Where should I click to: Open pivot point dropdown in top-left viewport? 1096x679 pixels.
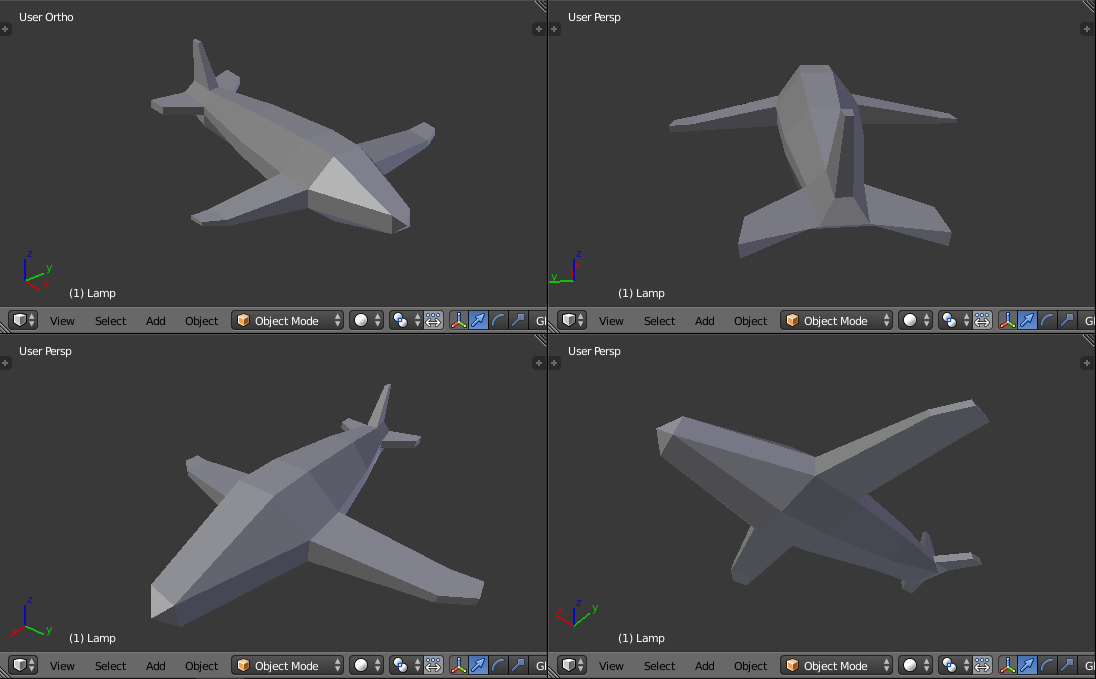point(406,320)
